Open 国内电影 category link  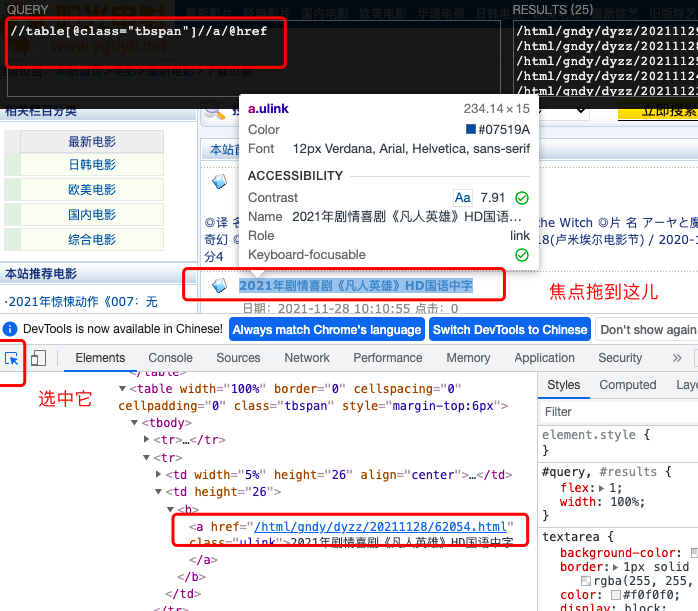tap(92, 214)
